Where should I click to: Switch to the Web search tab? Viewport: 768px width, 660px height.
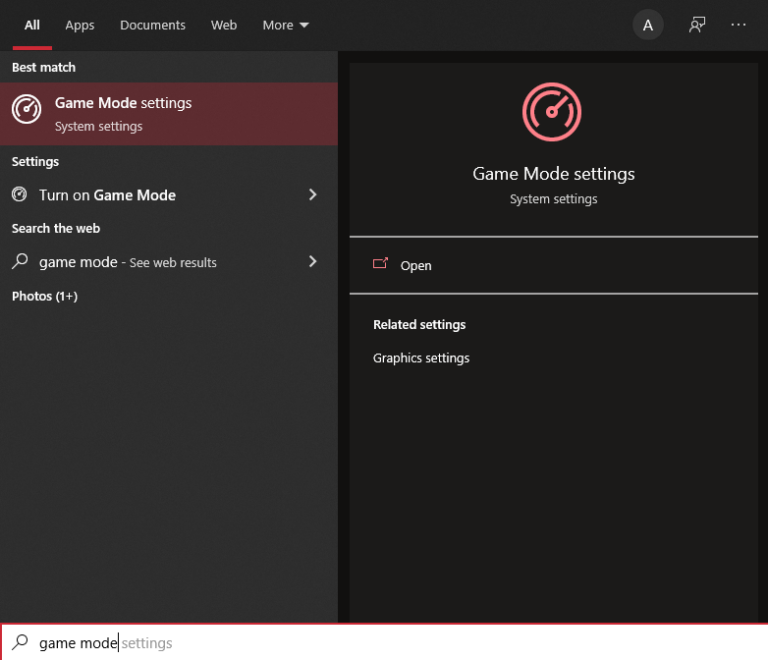224,25
